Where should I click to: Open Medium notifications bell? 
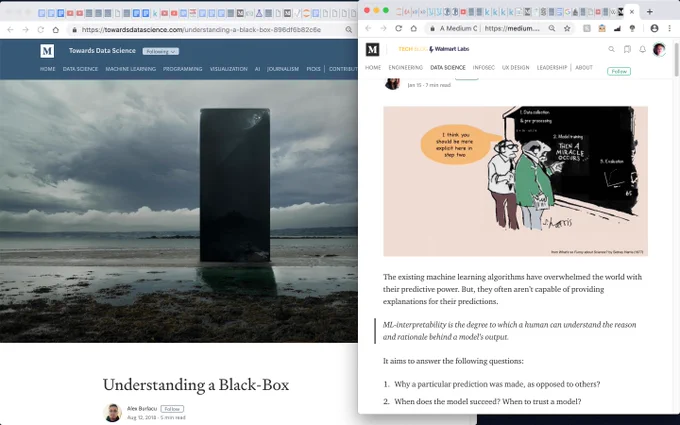coord(643,49)
